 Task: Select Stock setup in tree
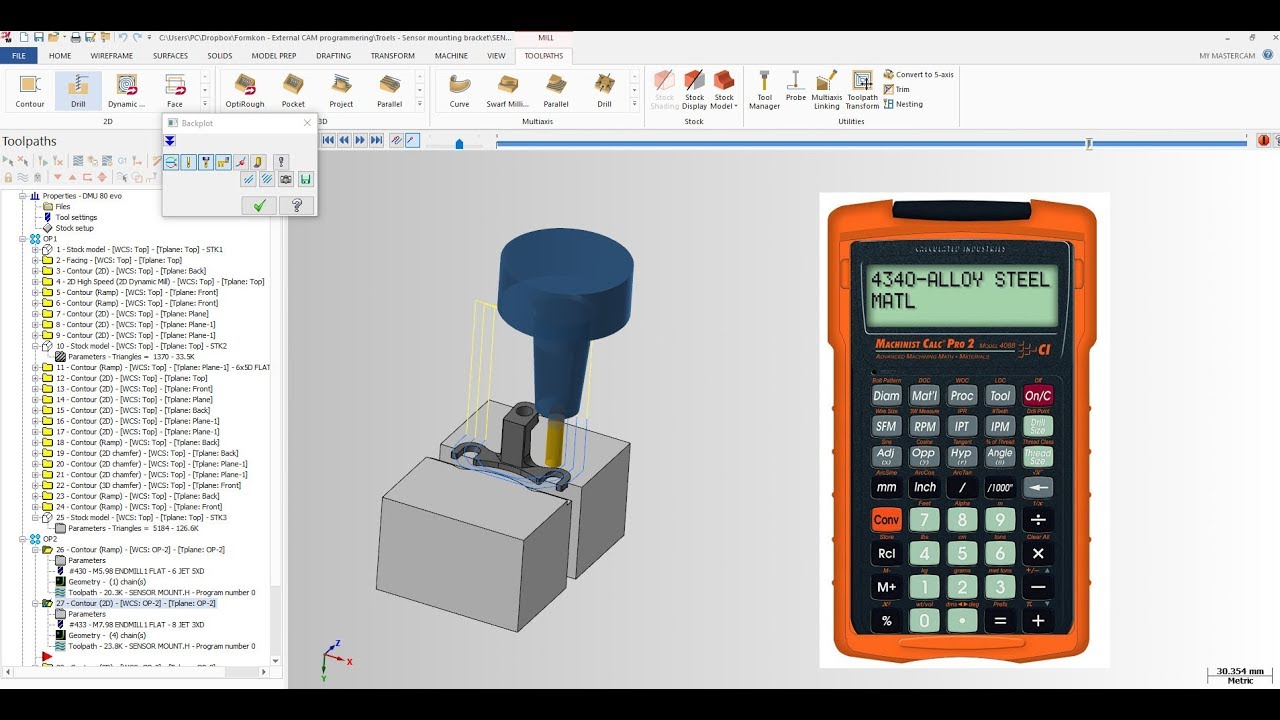pyautogui.click(x=74, y=228)
